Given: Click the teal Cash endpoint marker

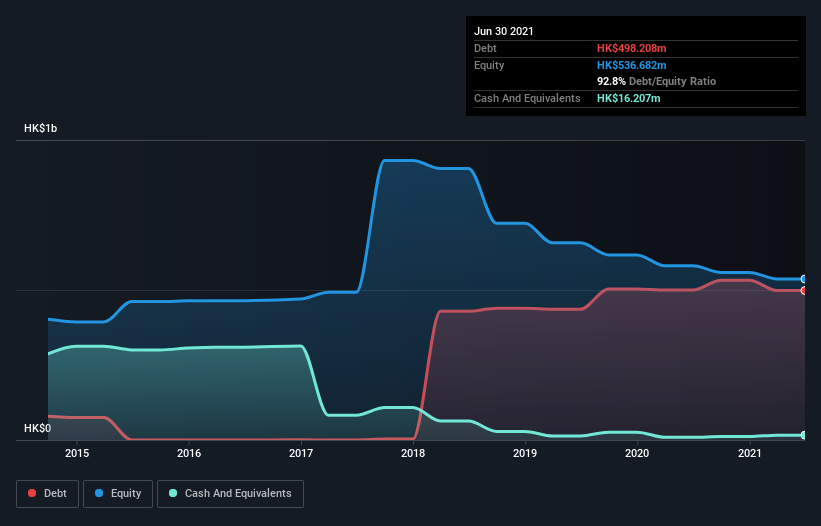Looking at the screenshot, I should tap(804, 435).
